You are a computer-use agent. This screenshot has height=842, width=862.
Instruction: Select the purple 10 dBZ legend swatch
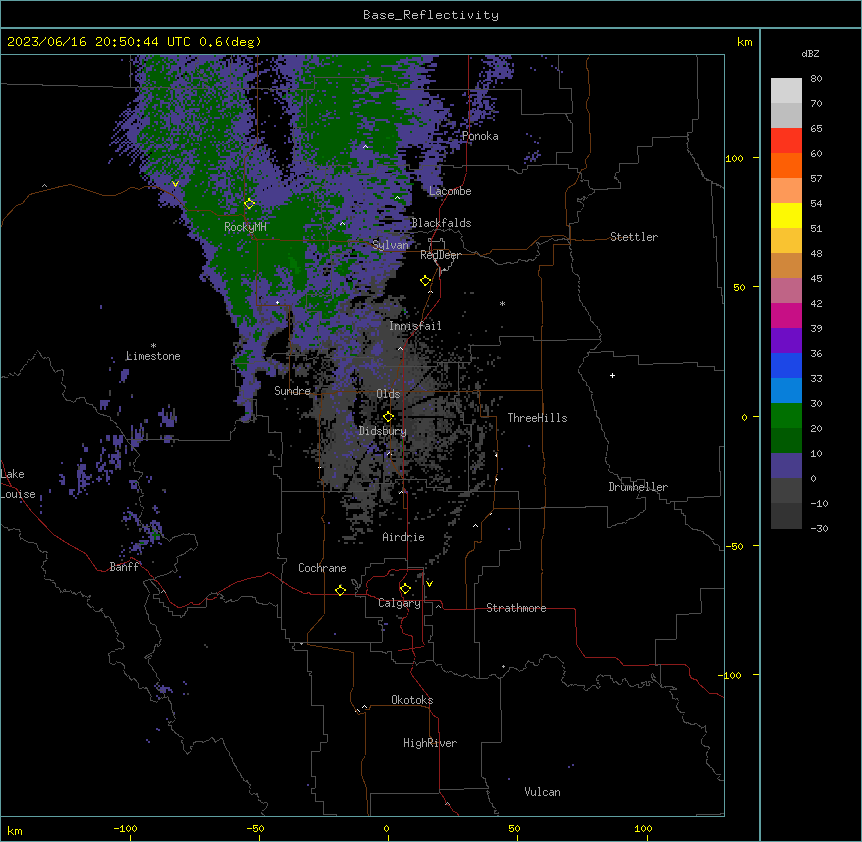pyautogui.click(x=786, y=466)
